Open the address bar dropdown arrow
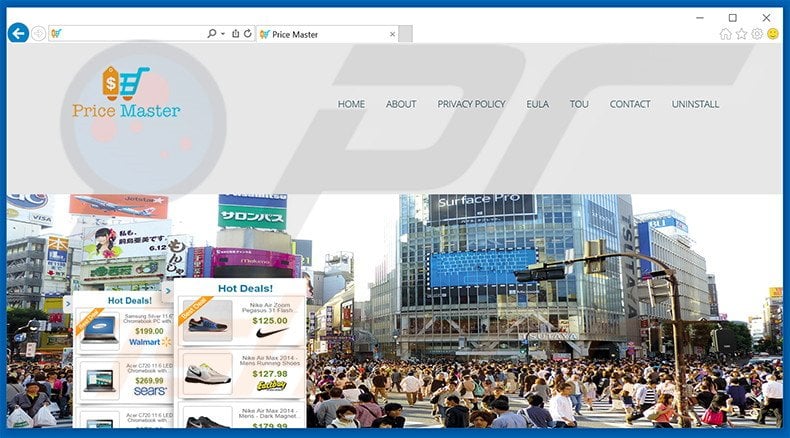Viewport: 790px width, 438px height. (223, 34)
